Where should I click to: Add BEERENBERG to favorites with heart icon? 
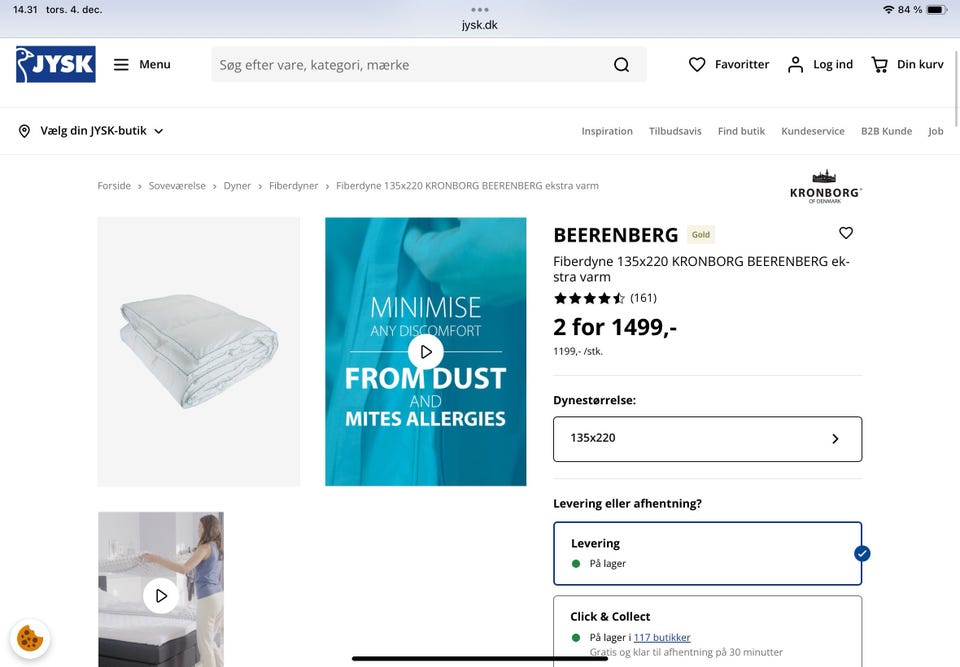coord(845,233)
